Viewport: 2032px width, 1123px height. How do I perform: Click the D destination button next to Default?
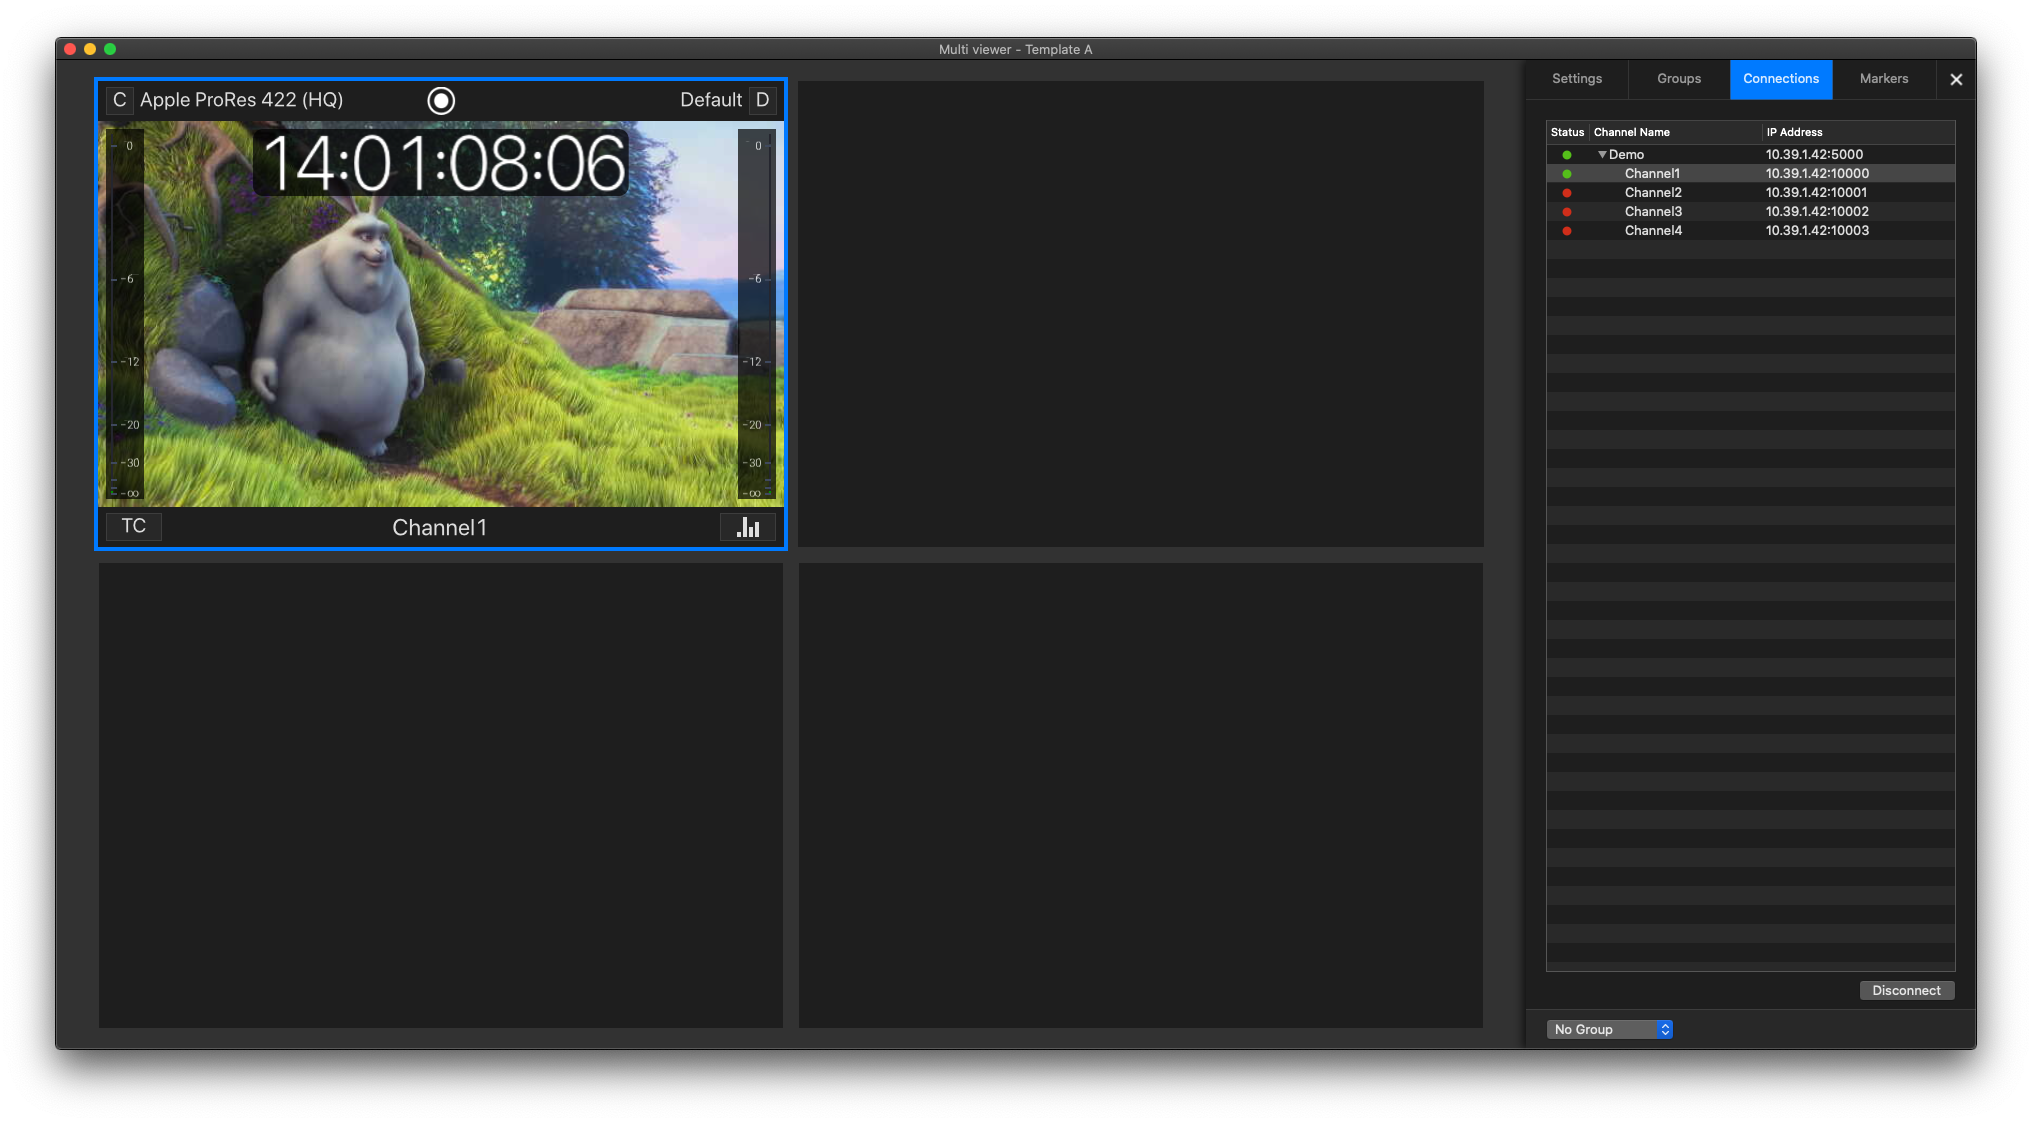click(x=763, y=100)
